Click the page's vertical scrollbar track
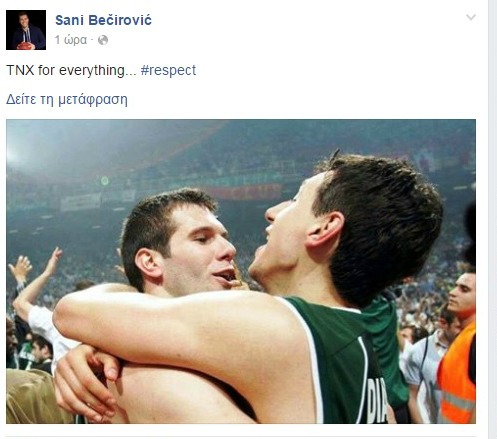The height and width of the screenshot is (439, 497). tap(493, 219)
